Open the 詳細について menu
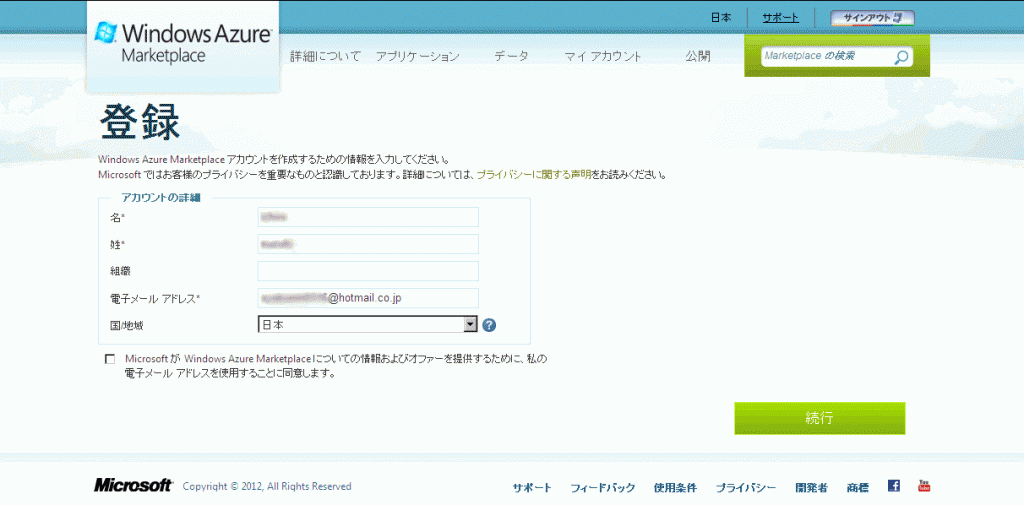1024x505 pixels. [325, 57]
